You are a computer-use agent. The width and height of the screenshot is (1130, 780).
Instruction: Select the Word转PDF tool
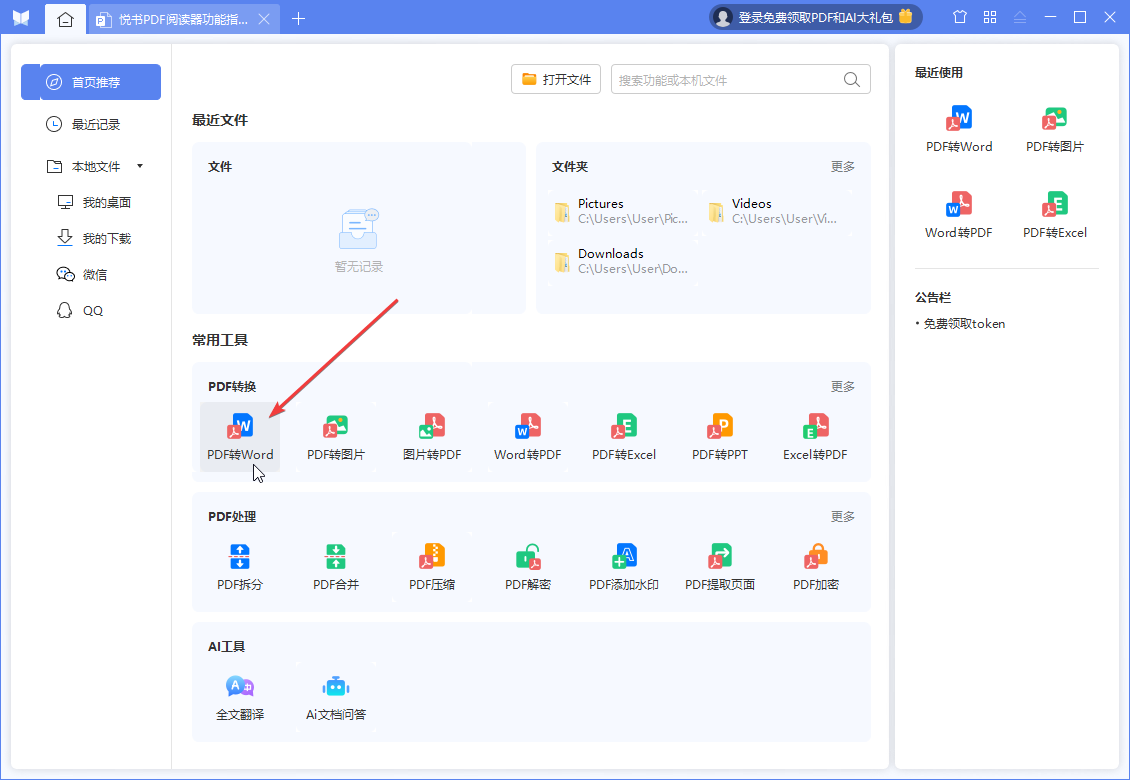(527, 437)
